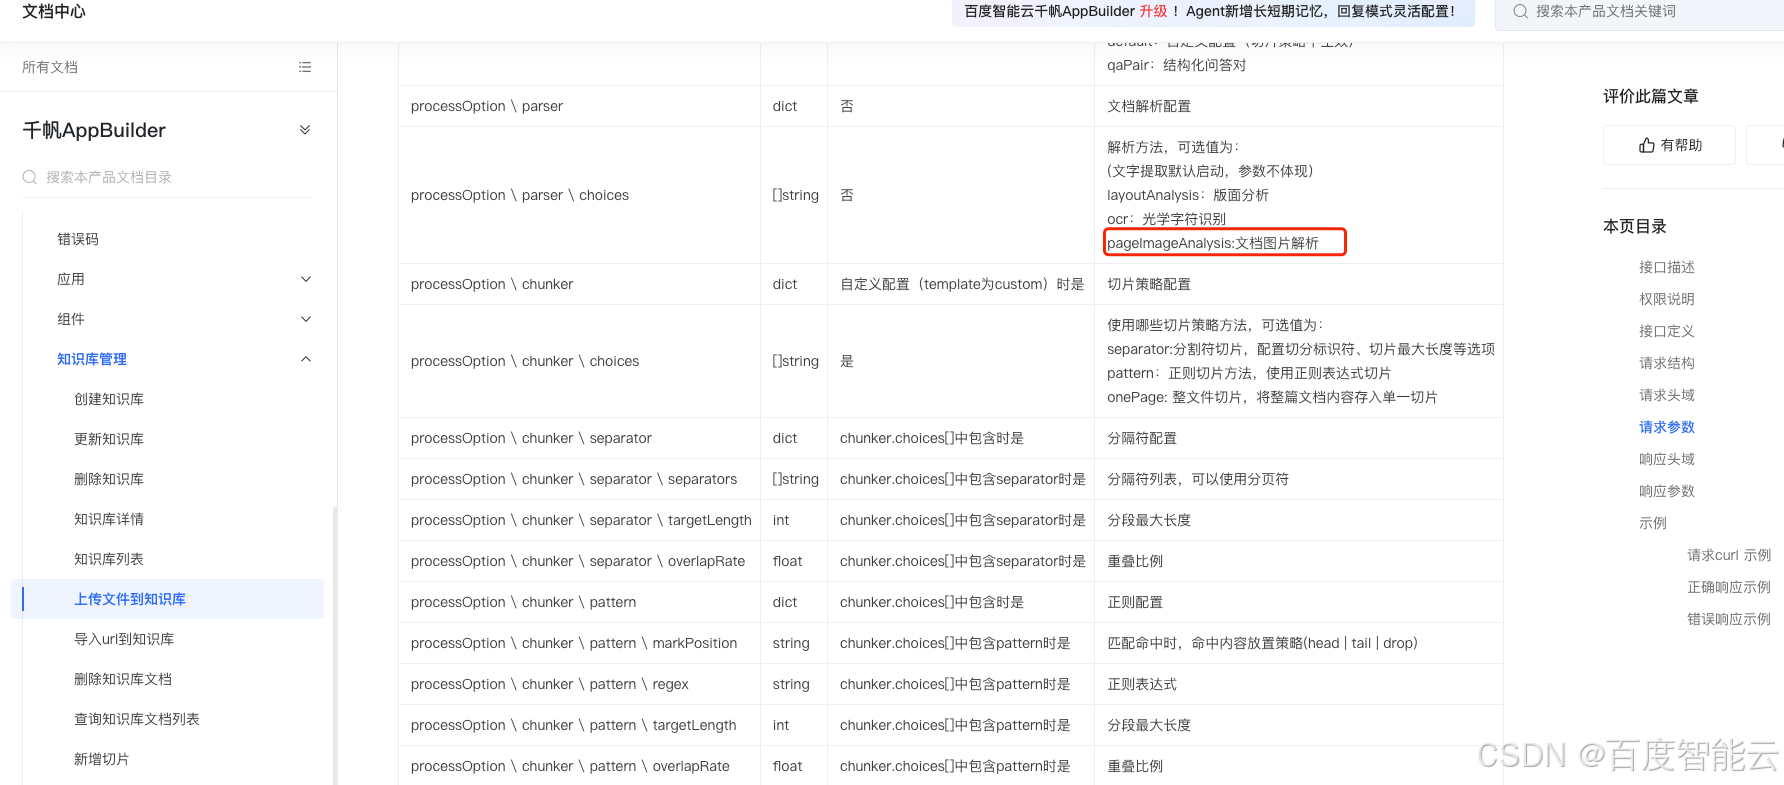Click the 所有文档 heading

click(50, 67)
